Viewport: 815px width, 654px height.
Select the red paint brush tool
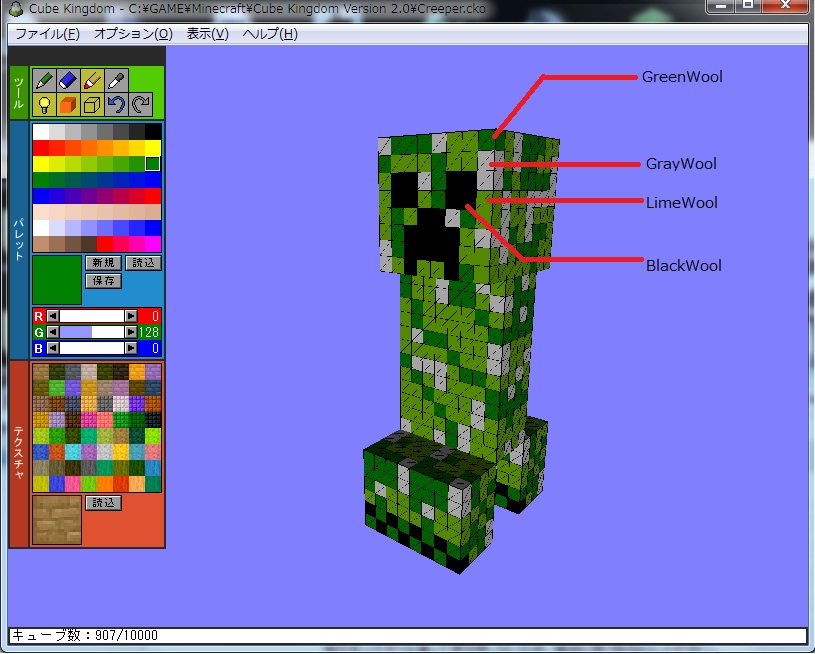(x=93, y=81)
